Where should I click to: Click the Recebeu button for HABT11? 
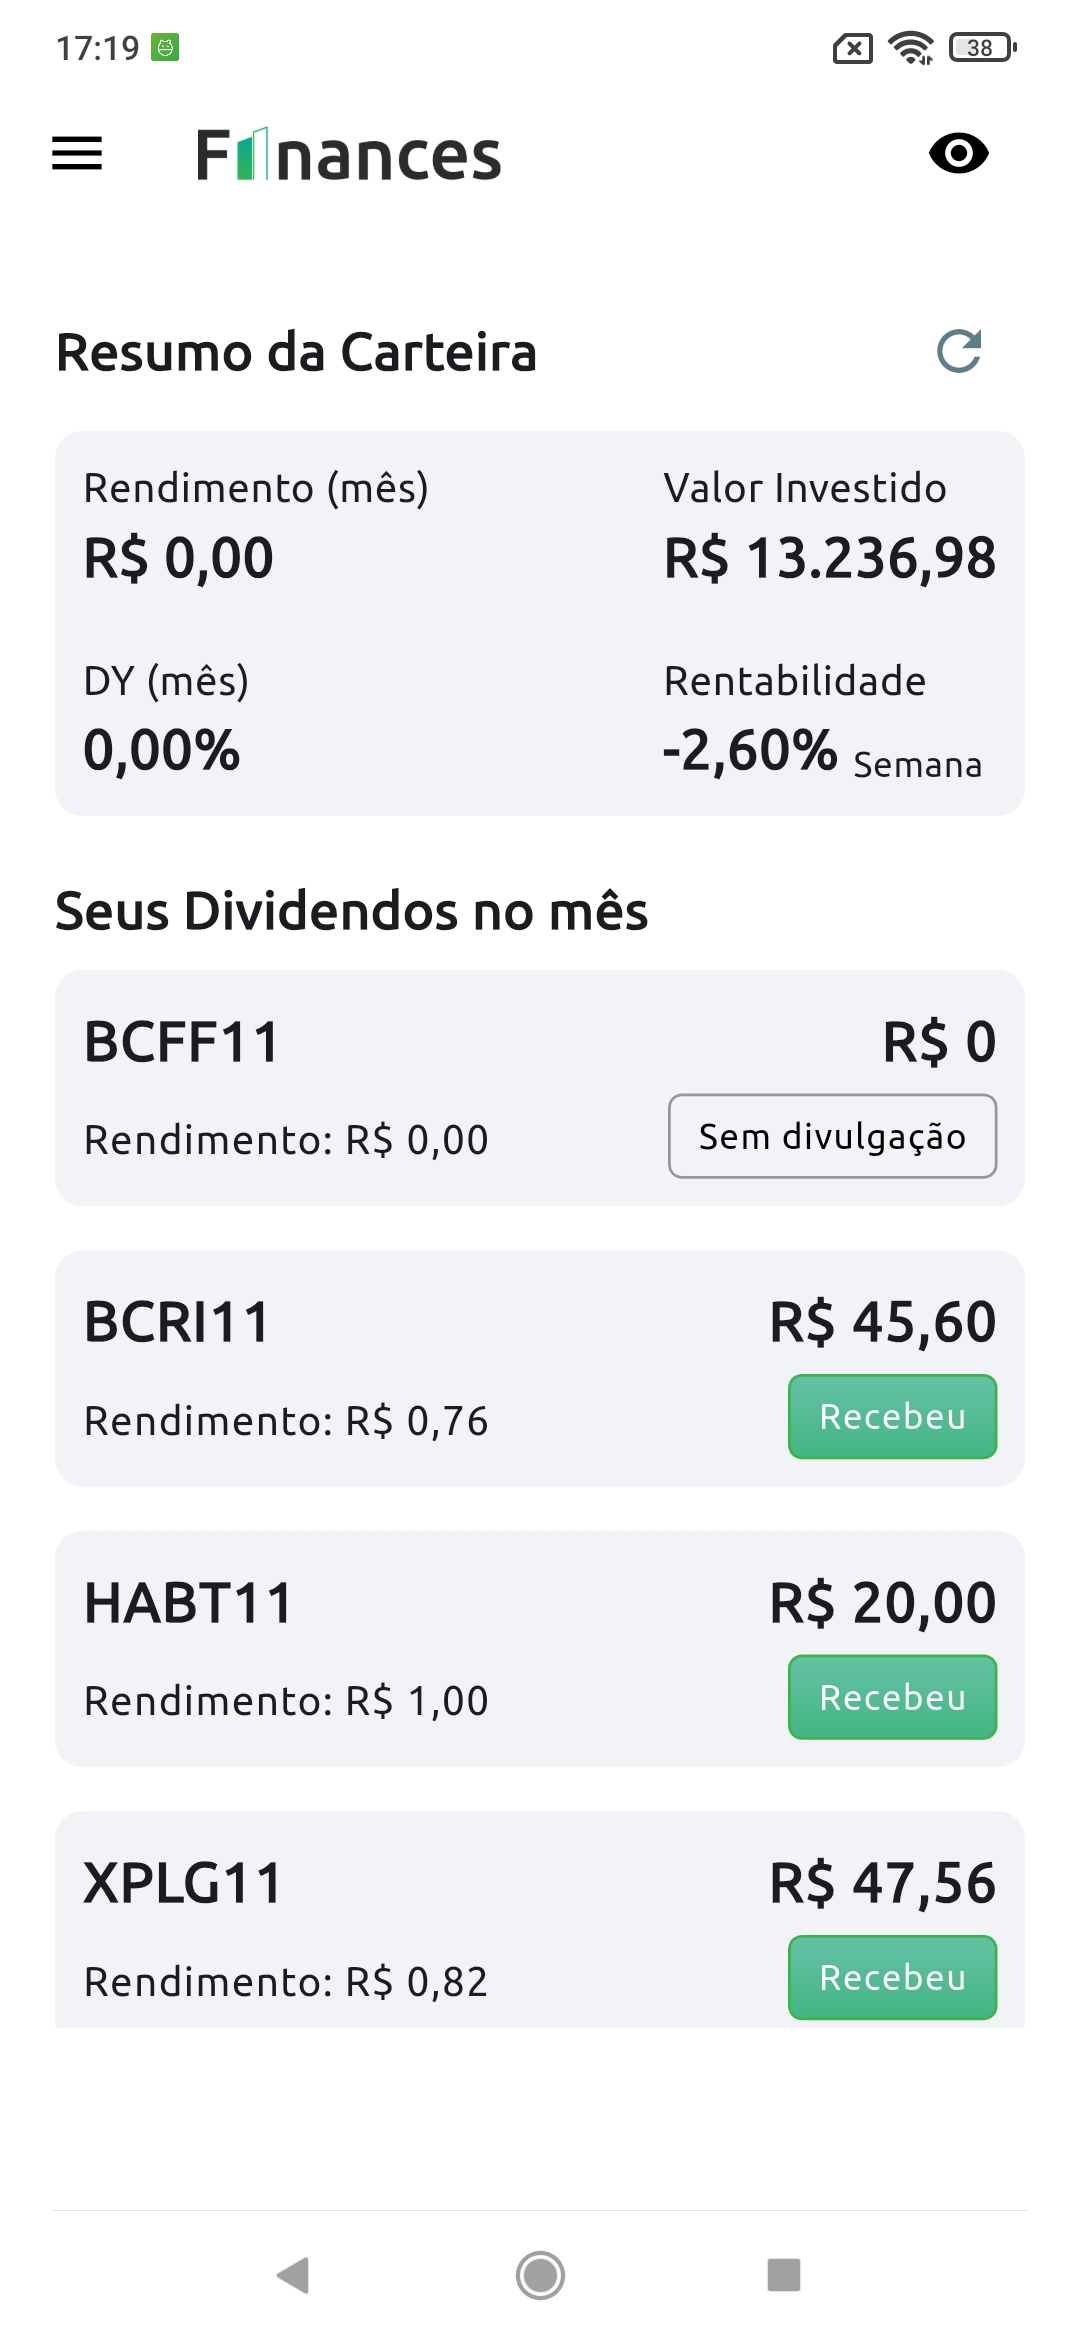pos(892,1697)
